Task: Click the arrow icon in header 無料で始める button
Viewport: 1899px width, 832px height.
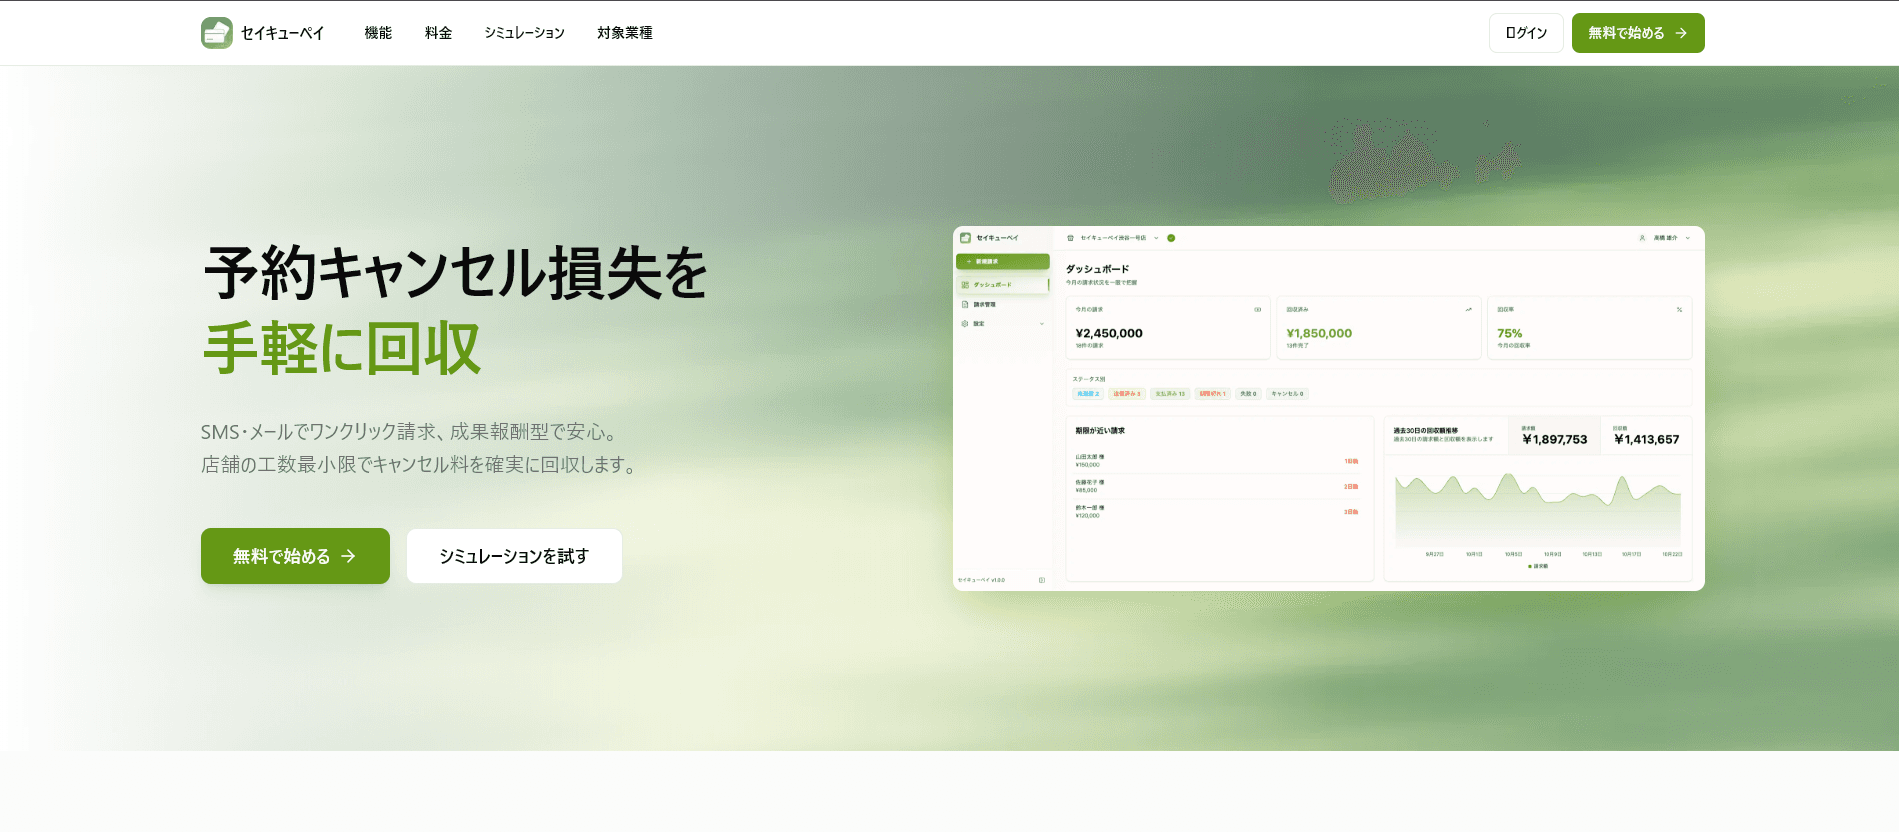Action: [1681, 33]
